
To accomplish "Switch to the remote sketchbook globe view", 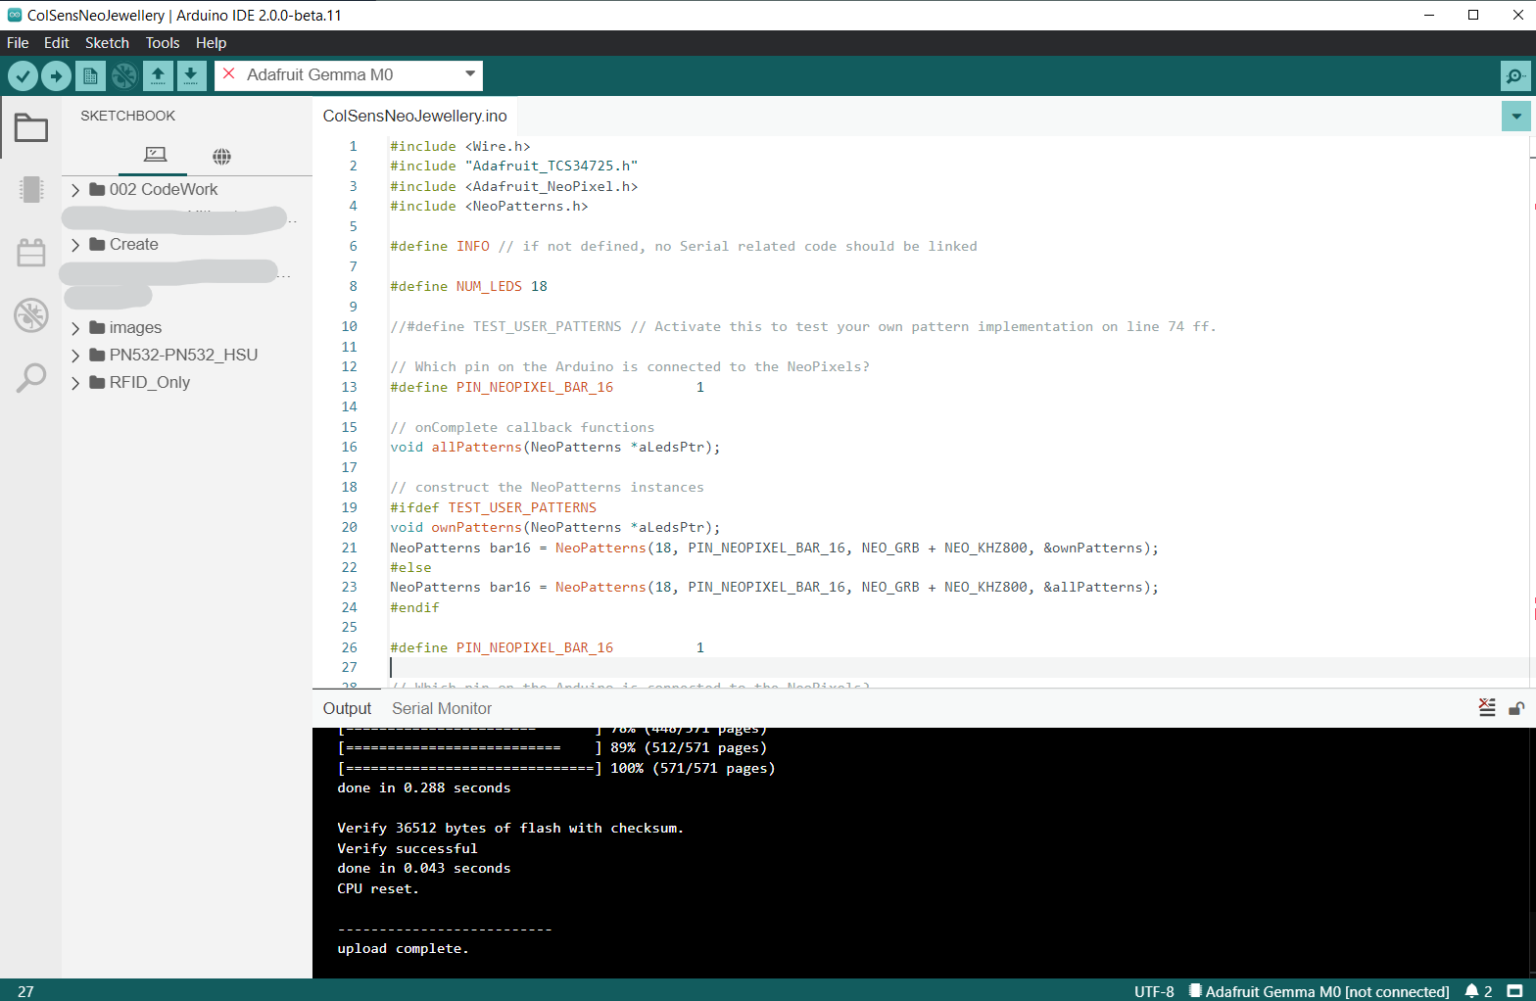I will coord(221,156).
